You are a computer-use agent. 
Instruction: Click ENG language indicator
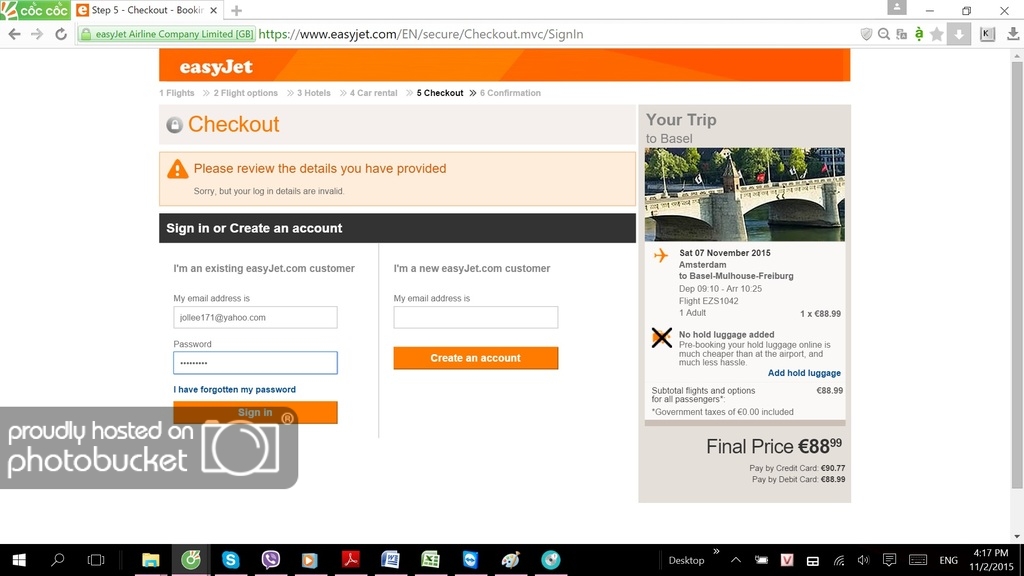coord(948,560)
